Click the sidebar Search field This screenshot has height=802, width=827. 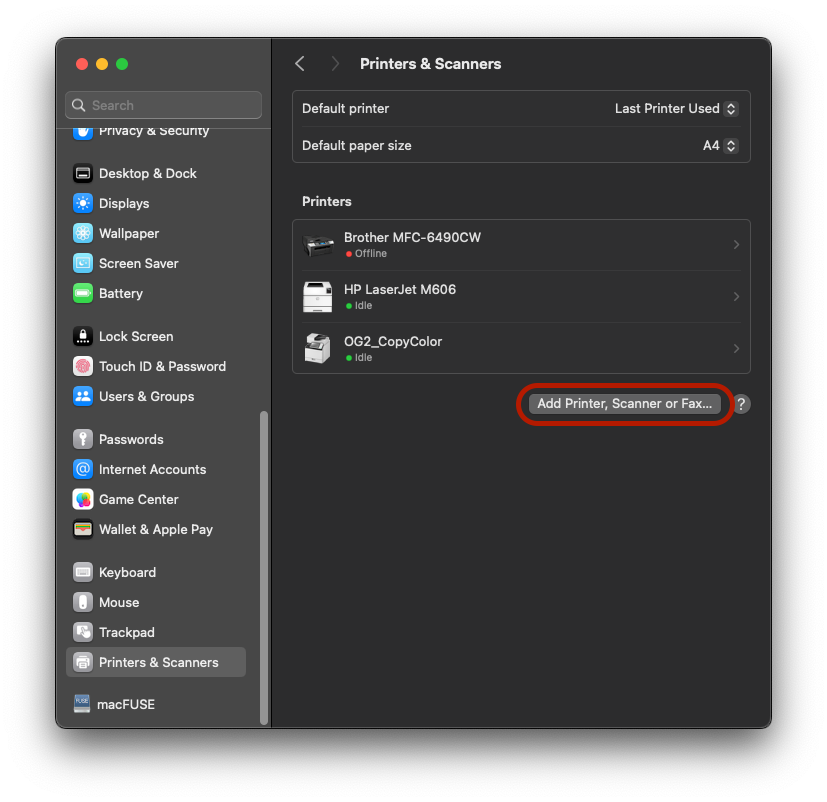(164, 105)
